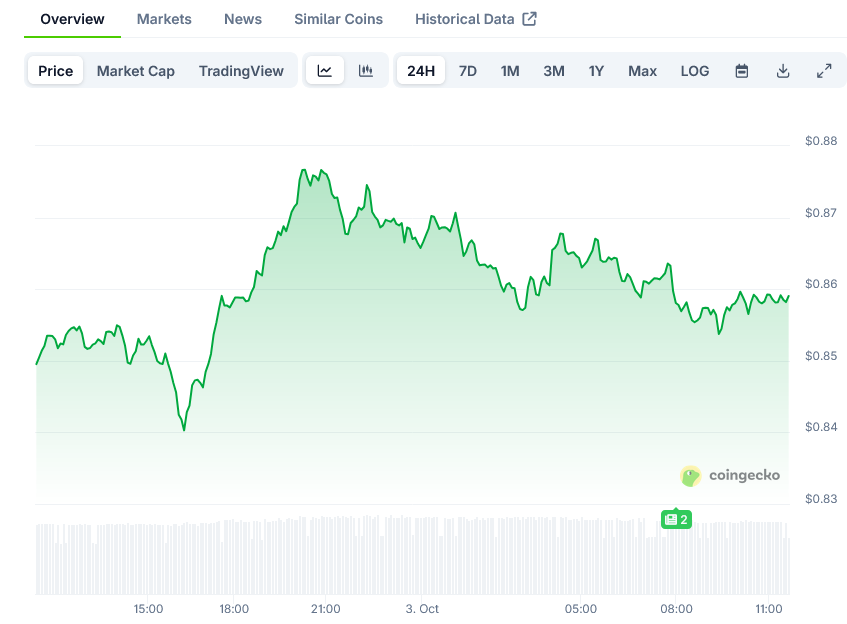Choose the 1Y time range
Screen dimensions: 847x624
coord(597,71)
